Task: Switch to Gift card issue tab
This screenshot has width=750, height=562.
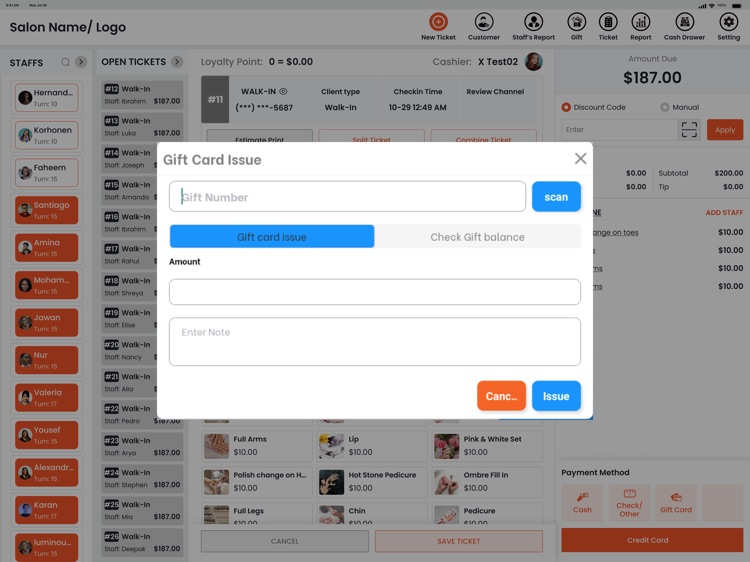Action: tap(272, 237)
